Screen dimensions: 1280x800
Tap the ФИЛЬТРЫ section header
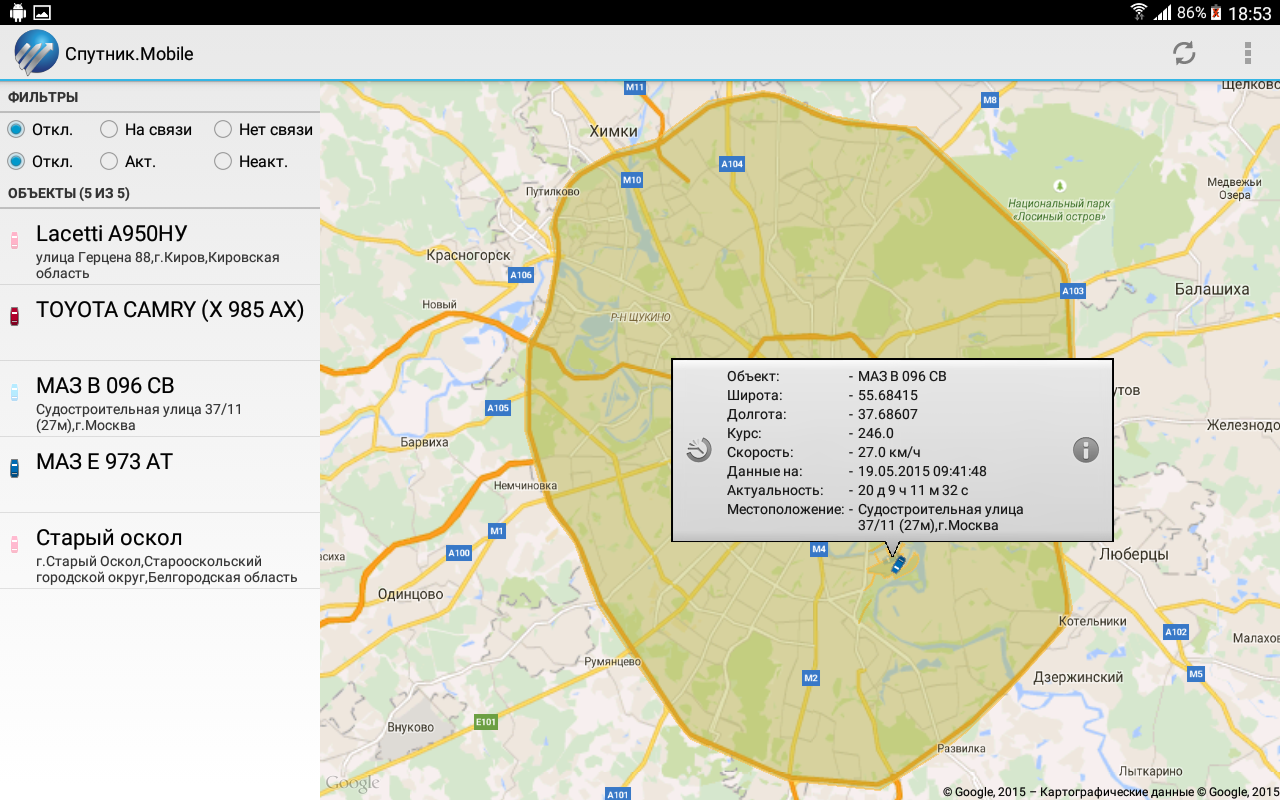tap(43, 97)
